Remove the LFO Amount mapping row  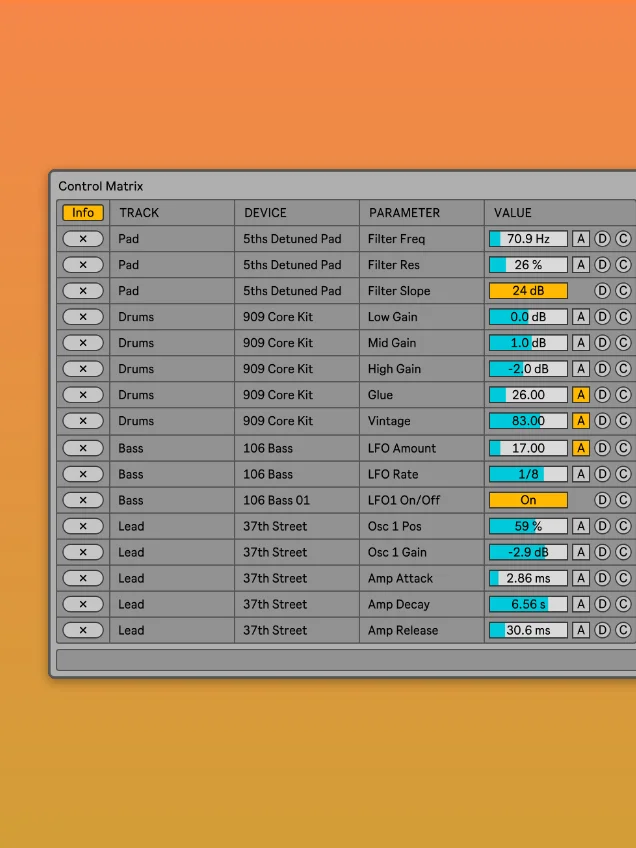[83, 448]
